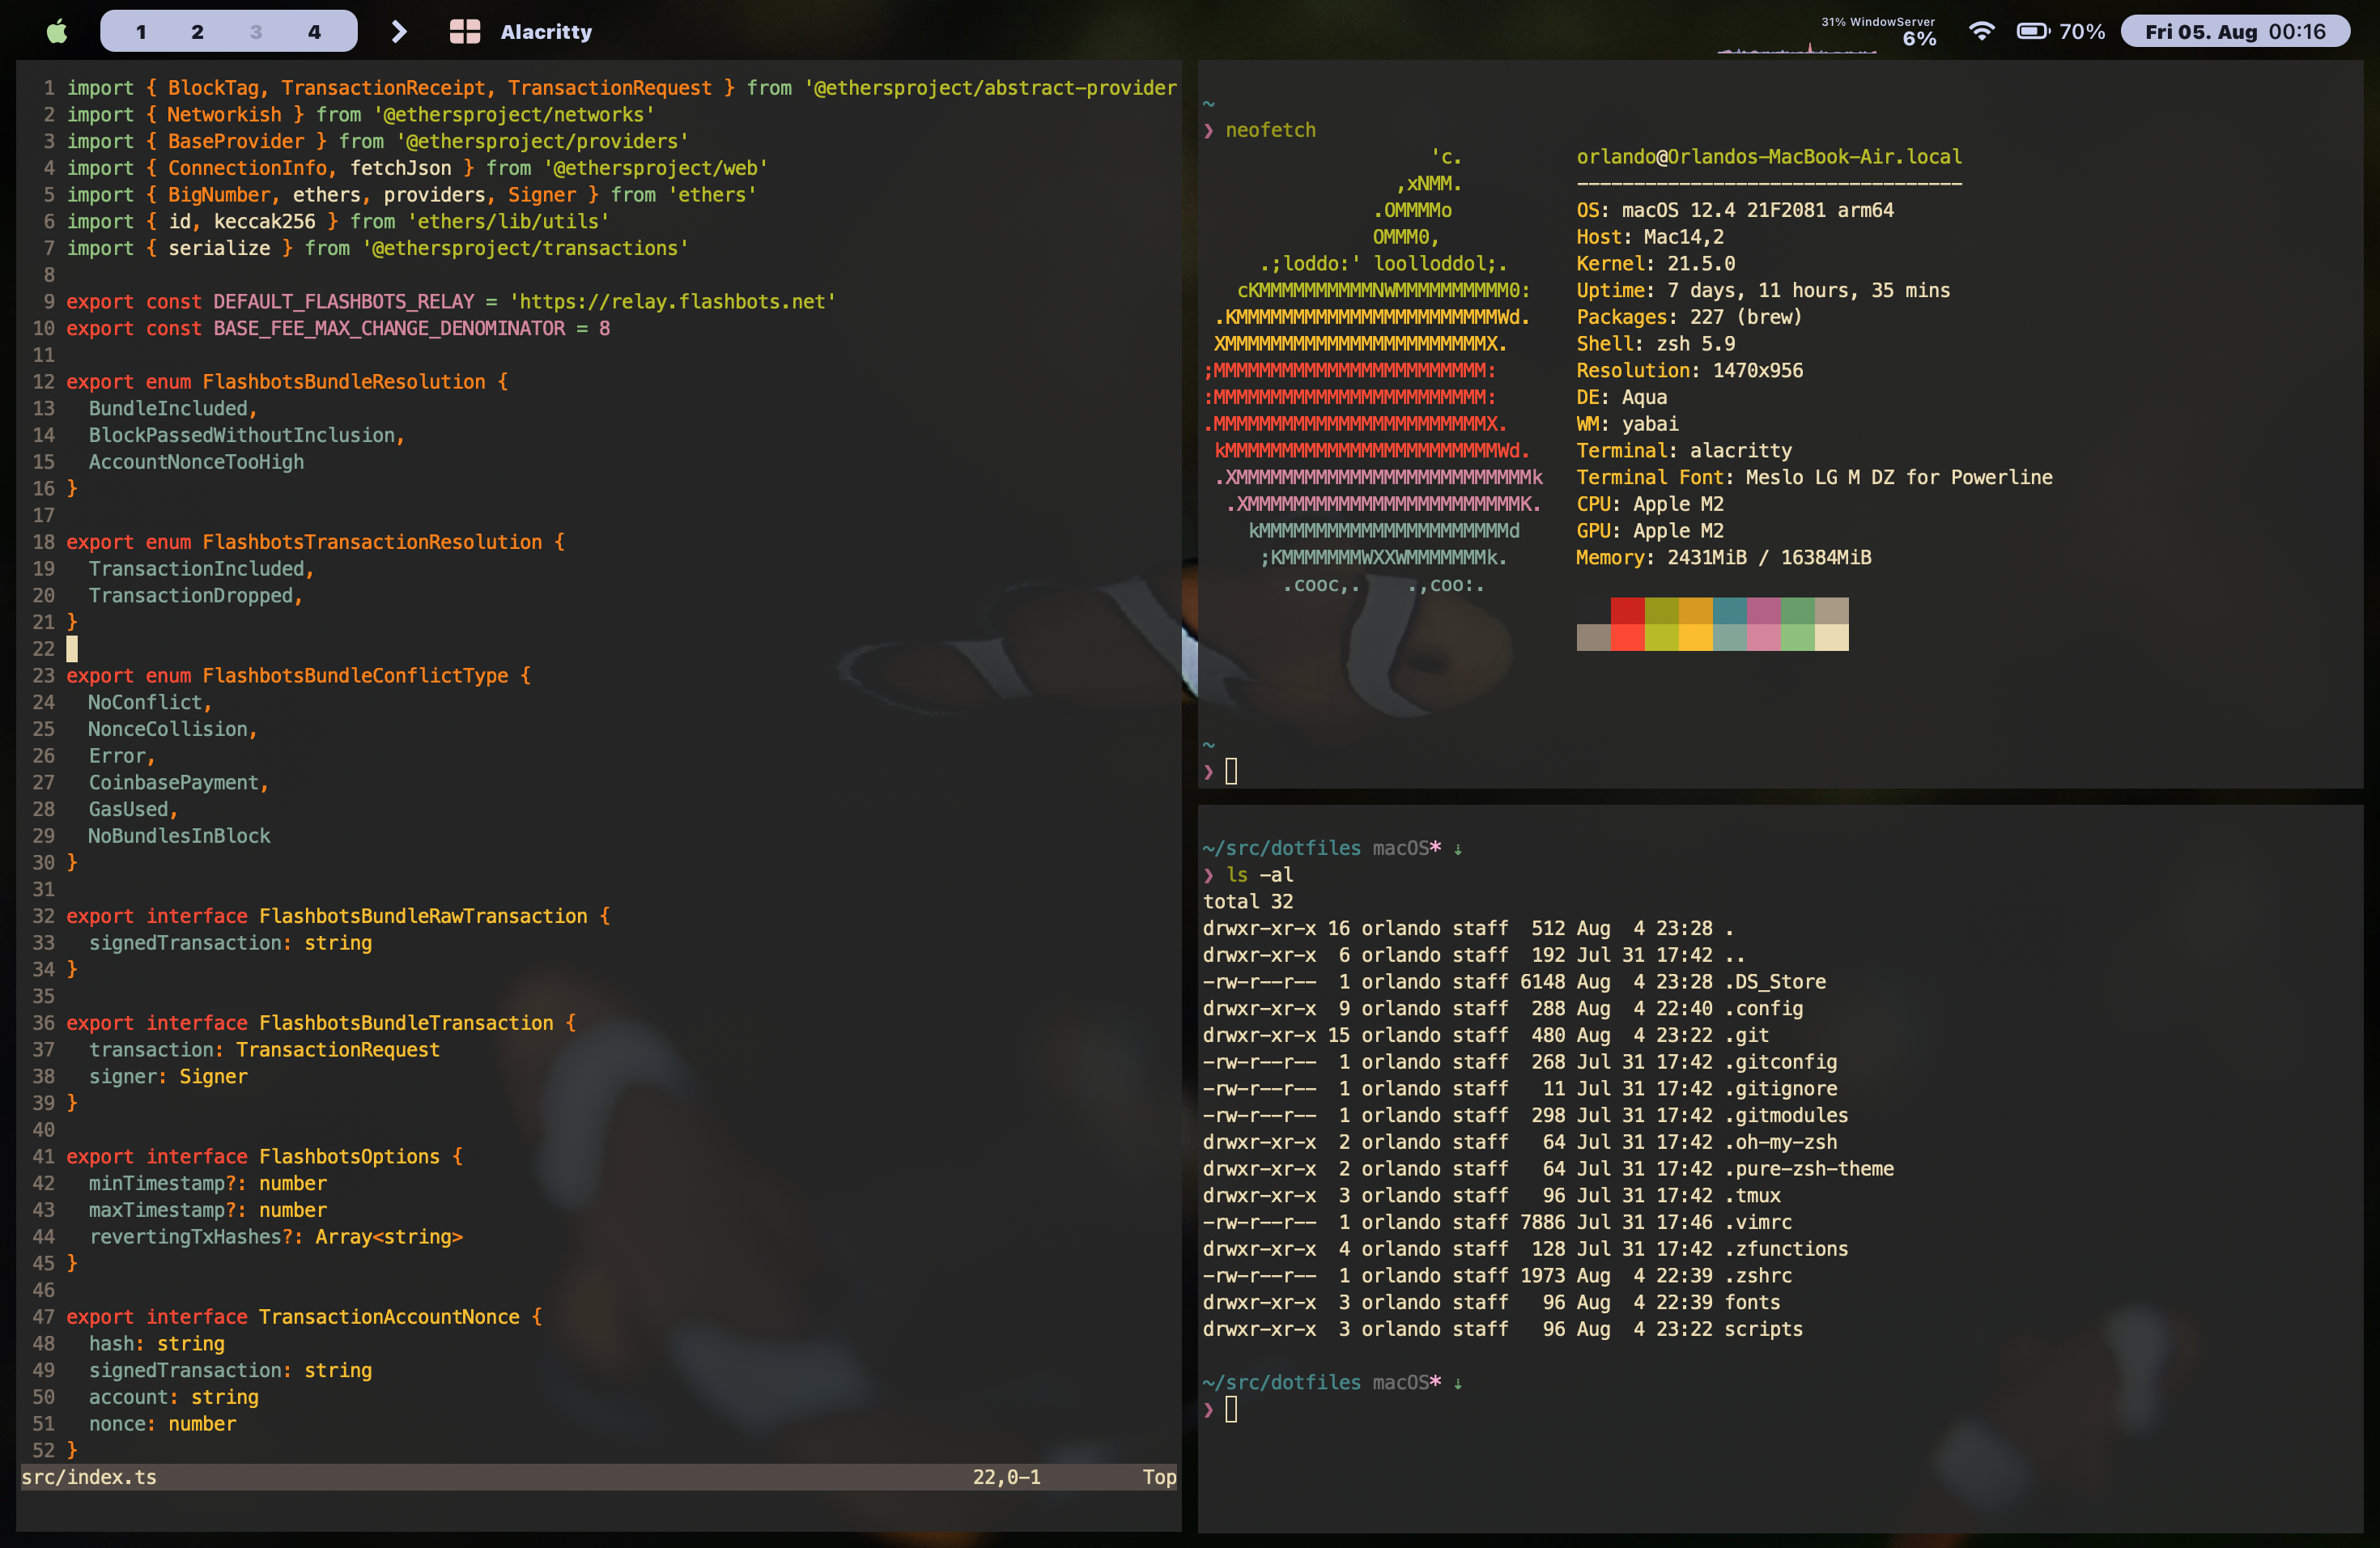Click the WM: yabai line
The image size is (2380, 1548).
point(1628,424)
